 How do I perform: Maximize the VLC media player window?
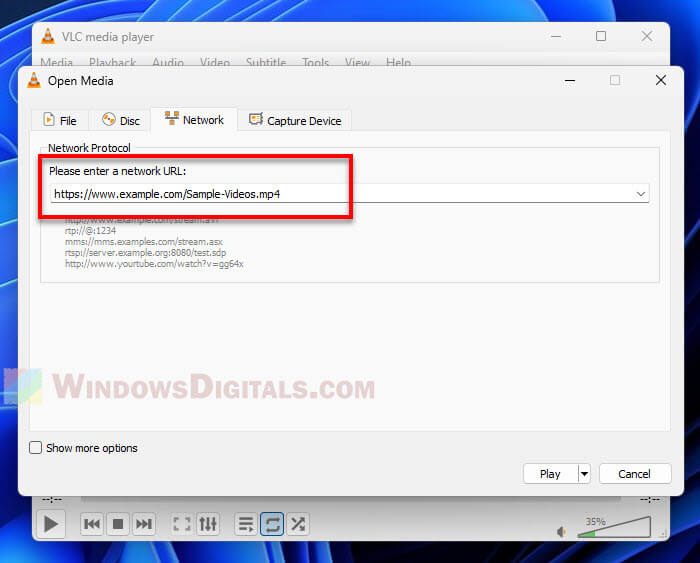(x=601, y=36)
